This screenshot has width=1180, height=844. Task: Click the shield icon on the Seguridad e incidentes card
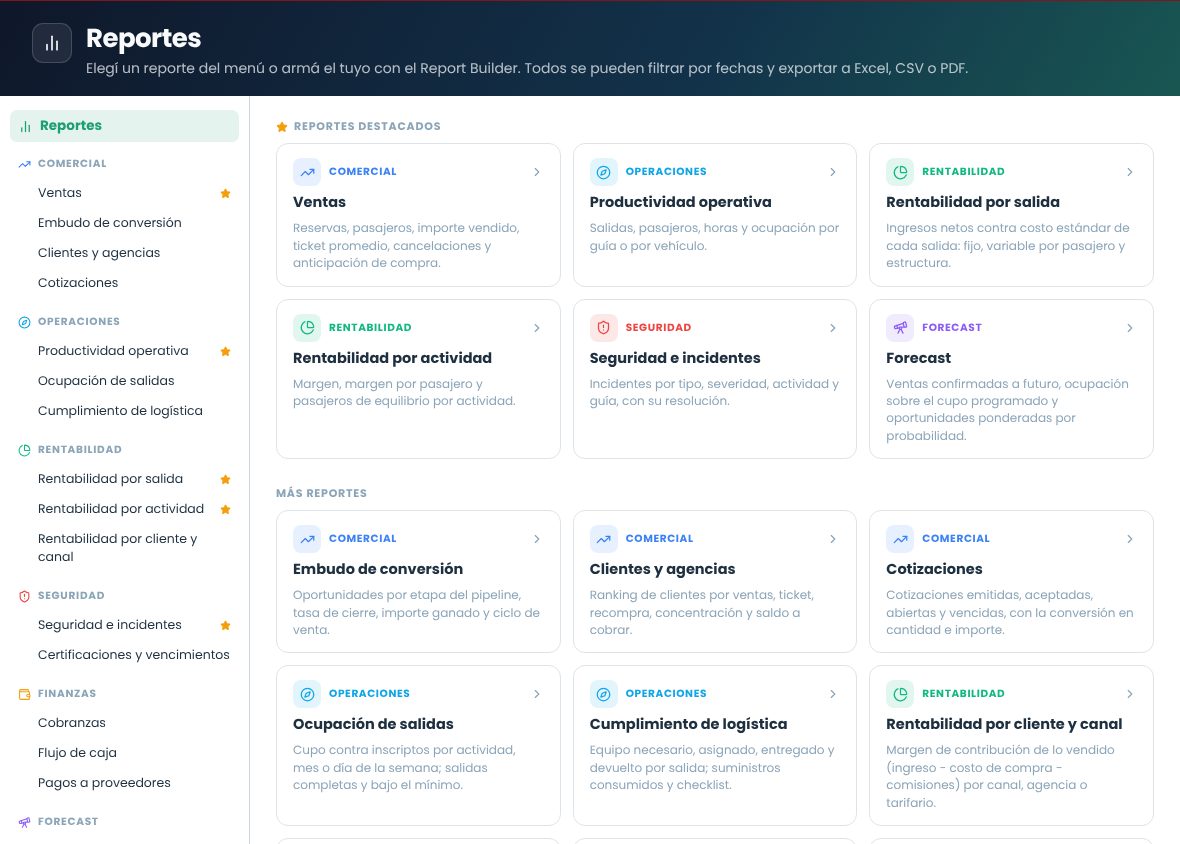[604, 328]
